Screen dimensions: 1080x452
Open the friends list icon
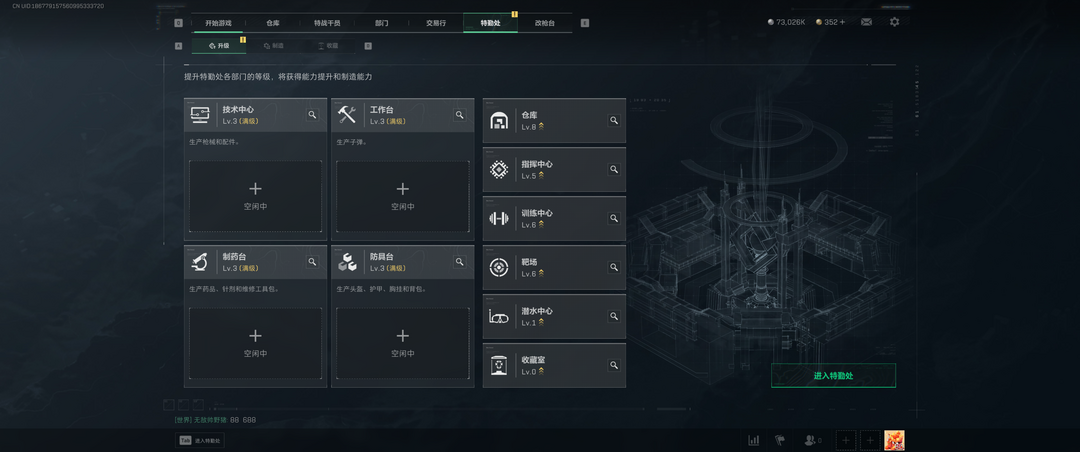pos(813,440)
